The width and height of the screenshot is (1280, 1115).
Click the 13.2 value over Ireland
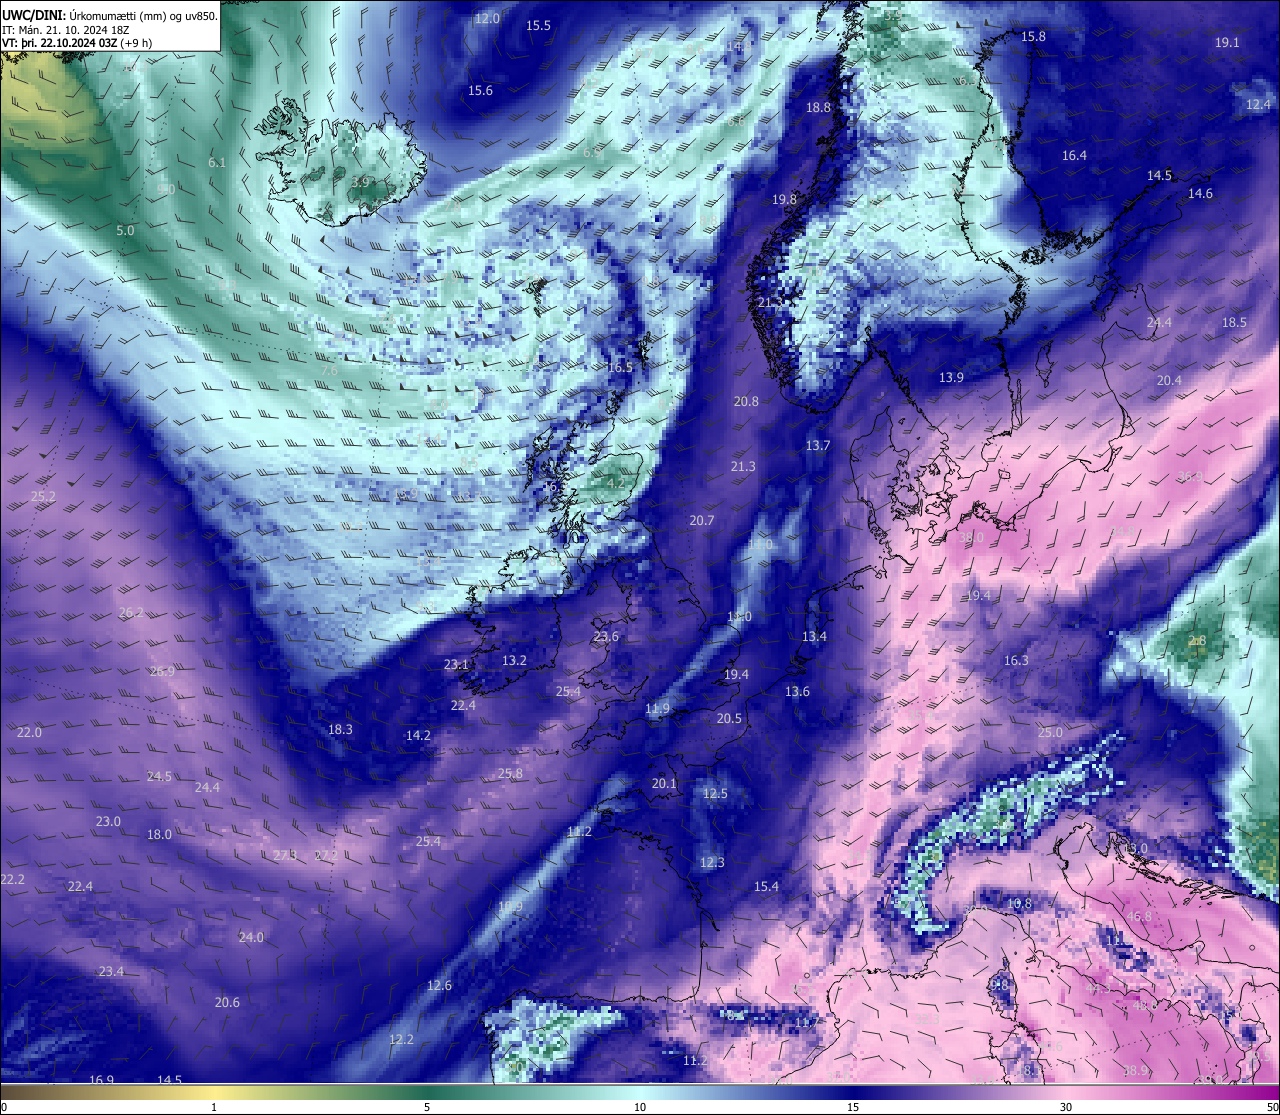514,660
